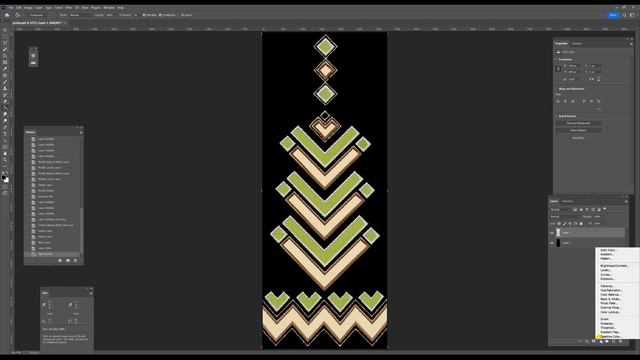Screen dimensions: 640x360
Task: Click the create new layer icon
Action: [613, 341]
